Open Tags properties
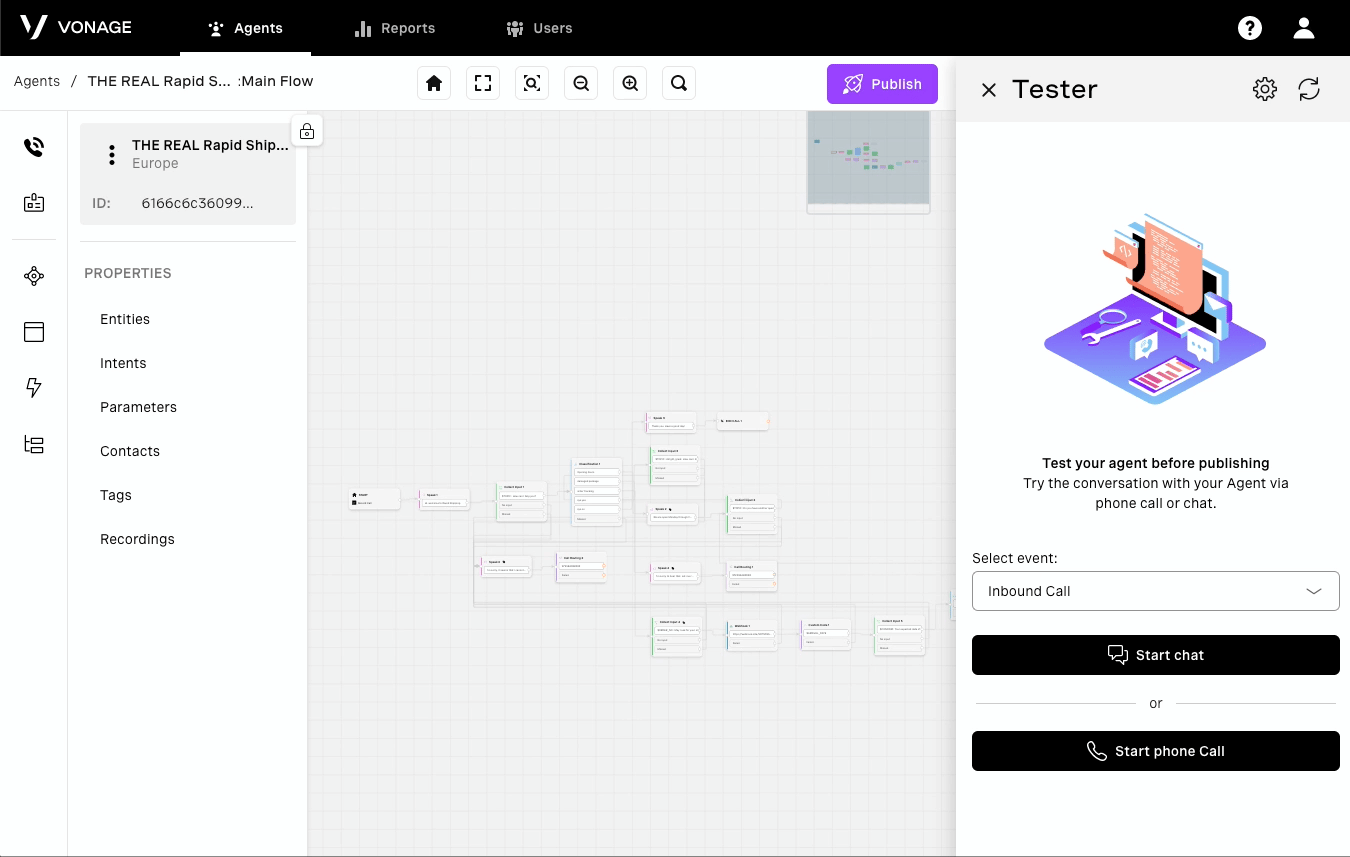1350x857 pixels. 116,495
